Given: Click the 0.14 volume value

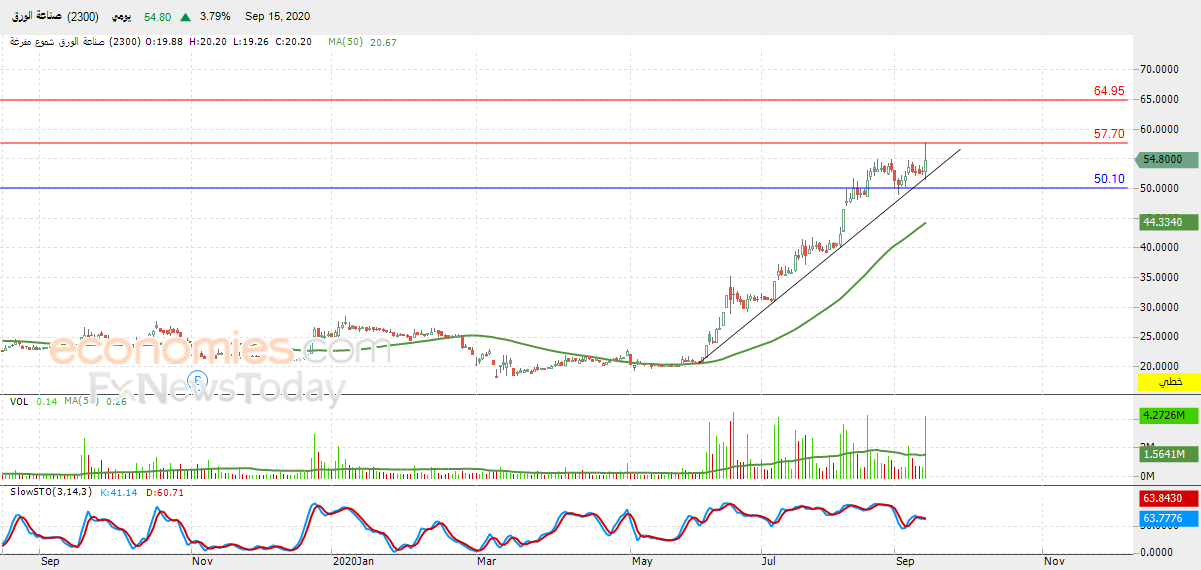Looking at the screenshot, I should coord(46,401).
